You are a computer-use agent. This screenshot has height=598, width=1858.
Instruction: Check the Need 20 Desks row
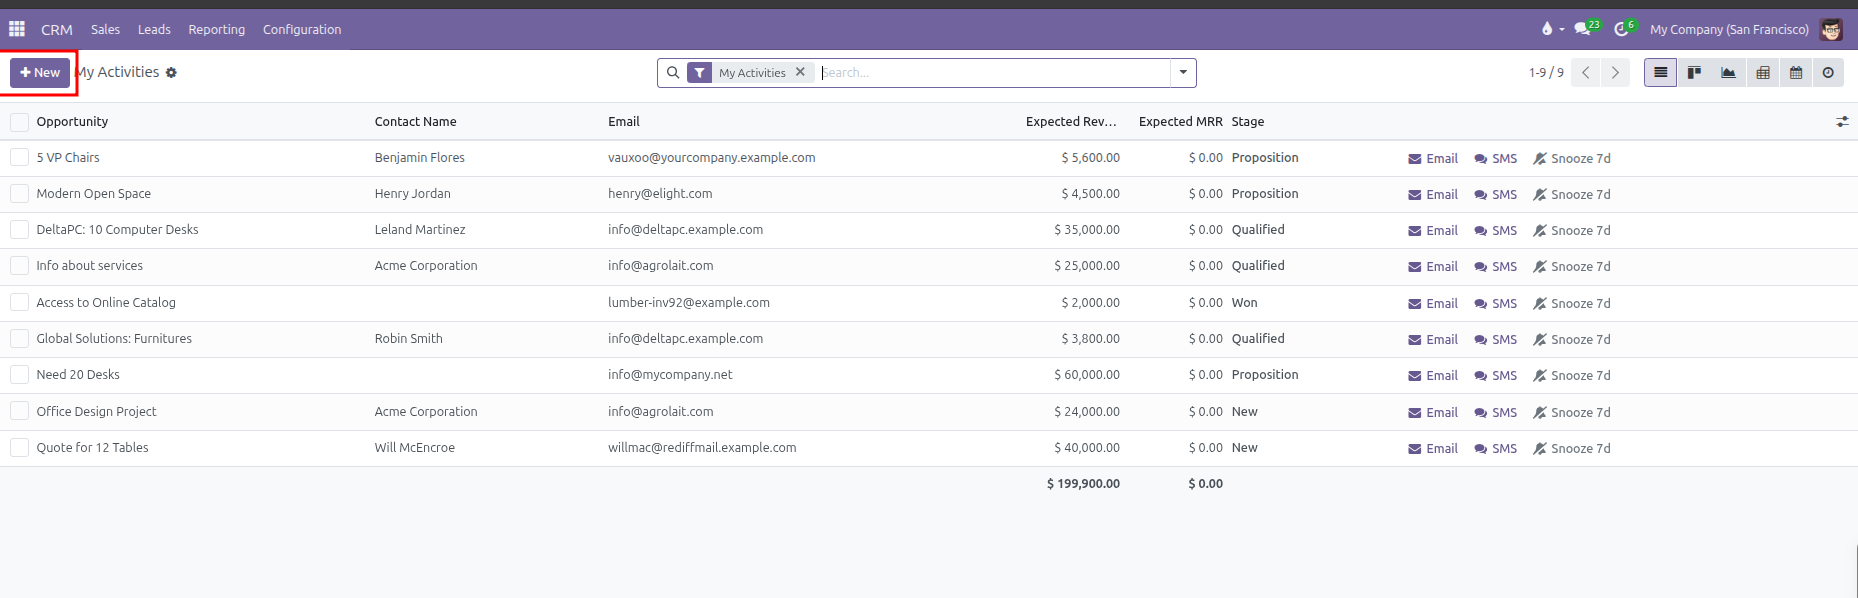pos(19,375)
